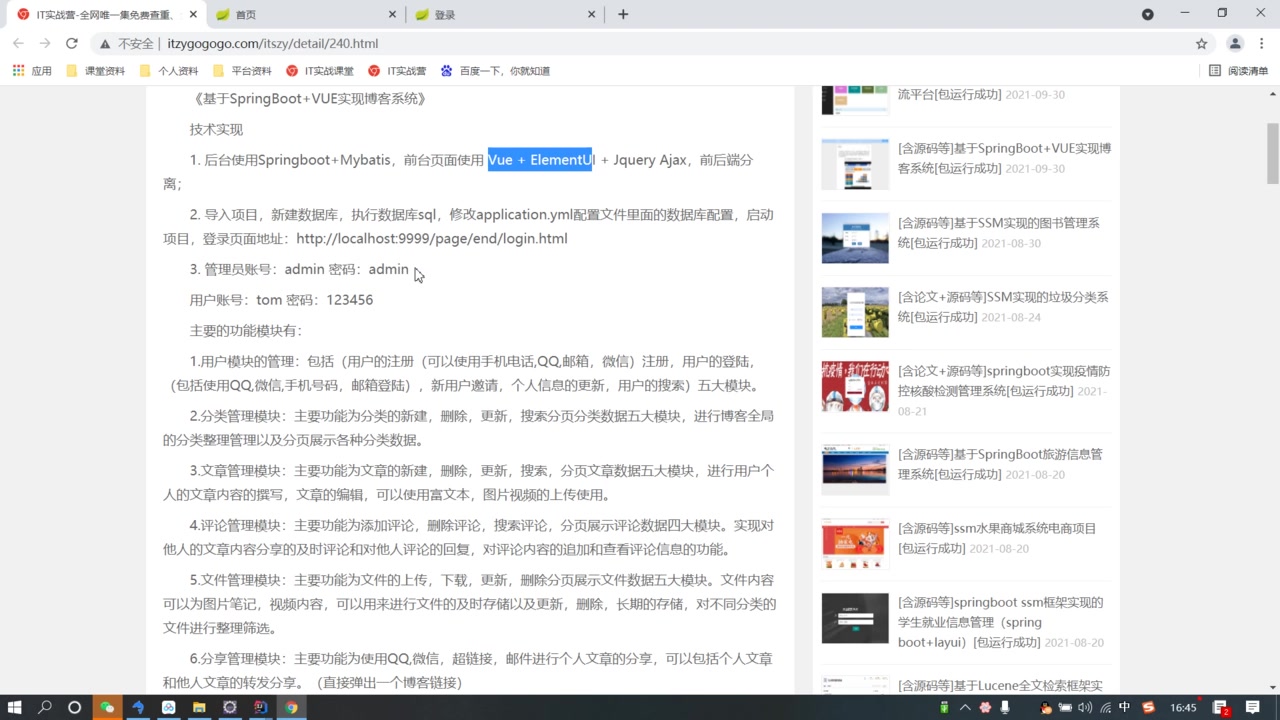
Task: Click the 学生就业信息管理 article thumbnail
Action: coord(855,618)
